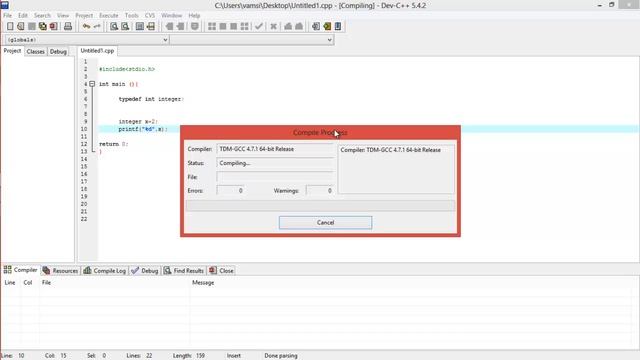The height and width of the screenshot is (360, 640).
Task: Click the Rebuild All toolbar icon
Action: click(244, 26)
